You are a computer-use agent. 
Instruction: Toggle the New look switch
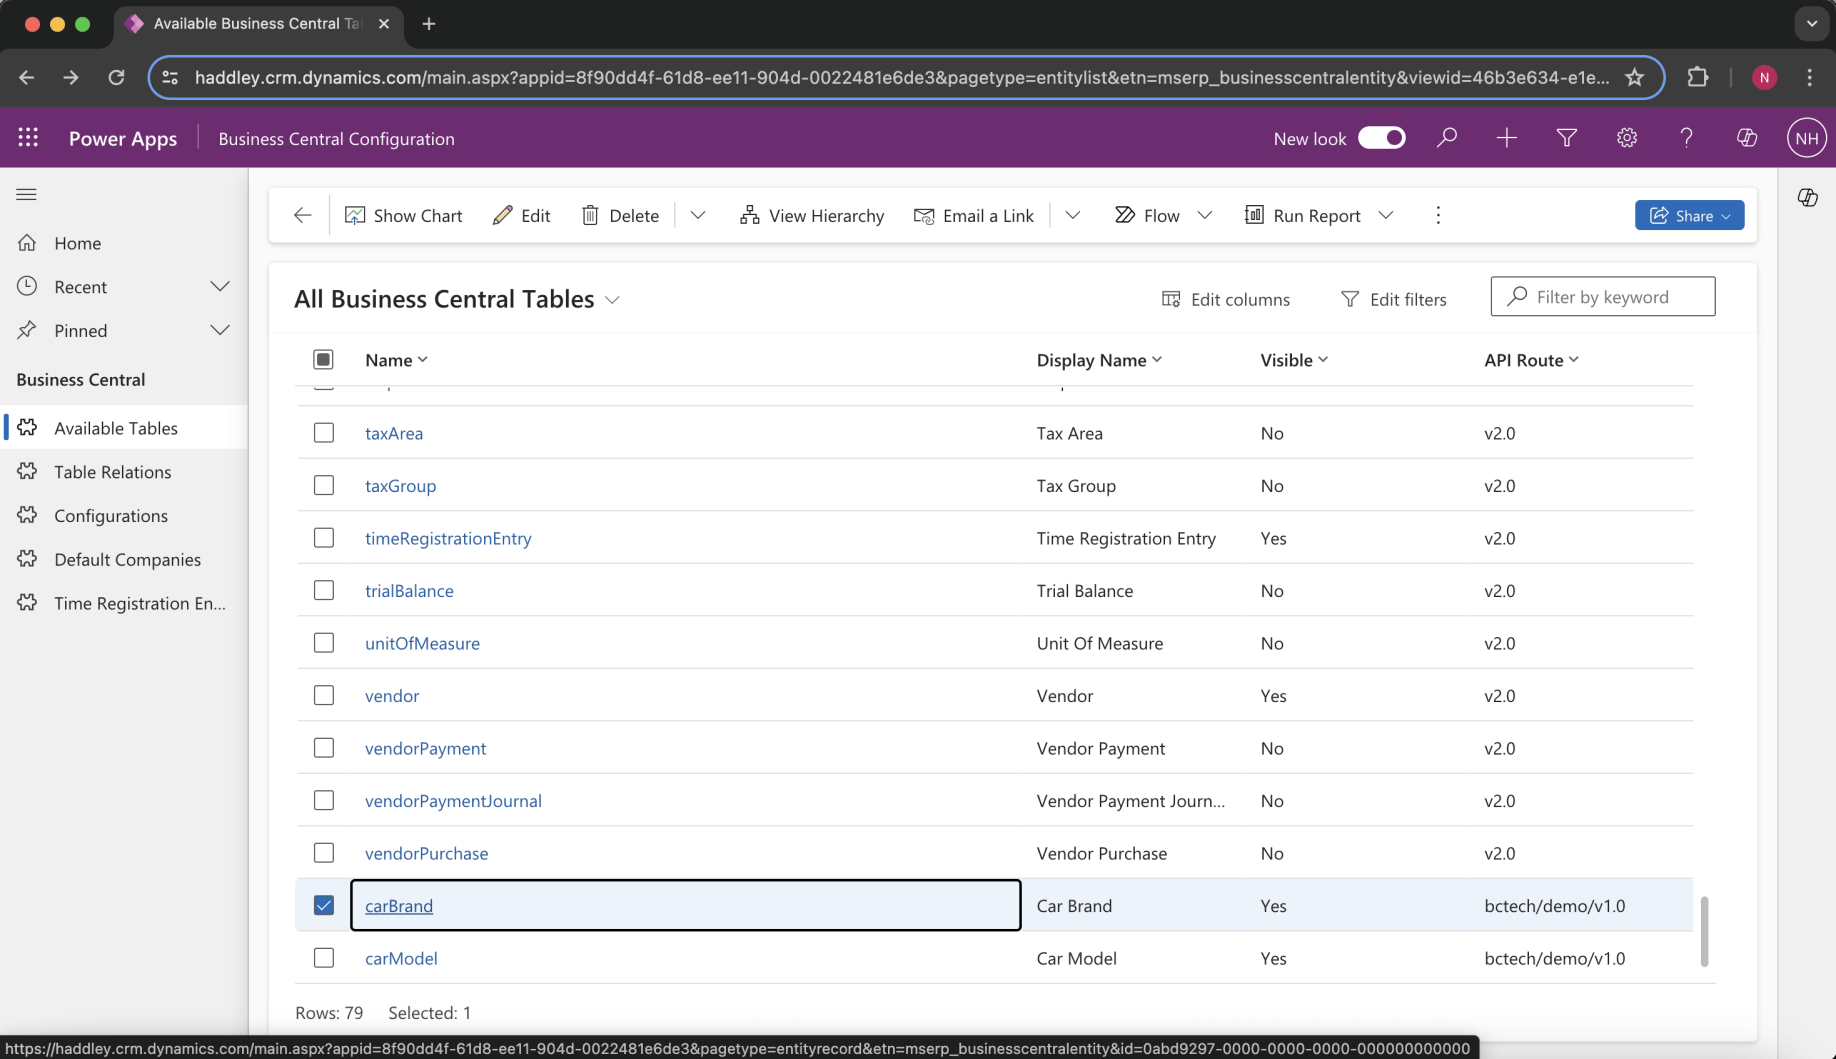[1381, 138]
